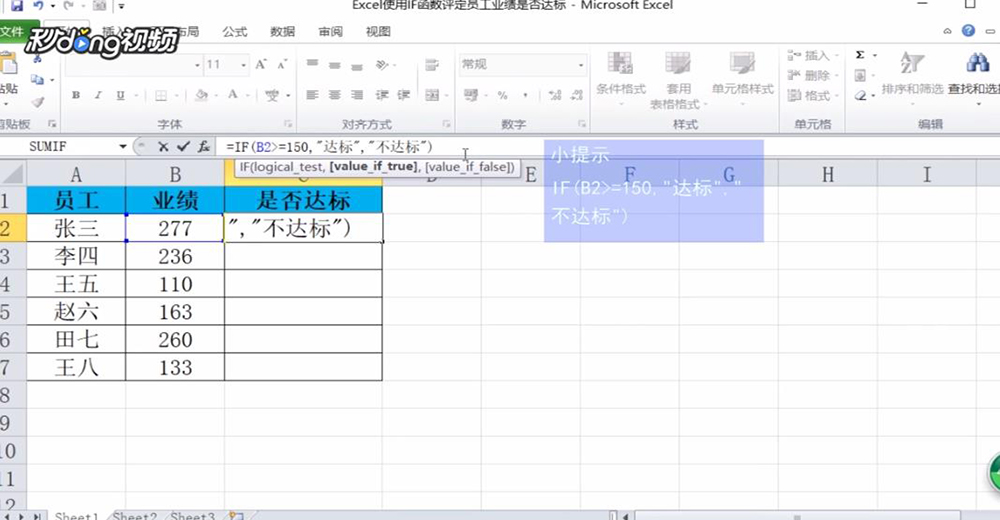1000x520 pixels.
Task: Open AutoSum dropdown arrow
Action: [x=874, y=56]
